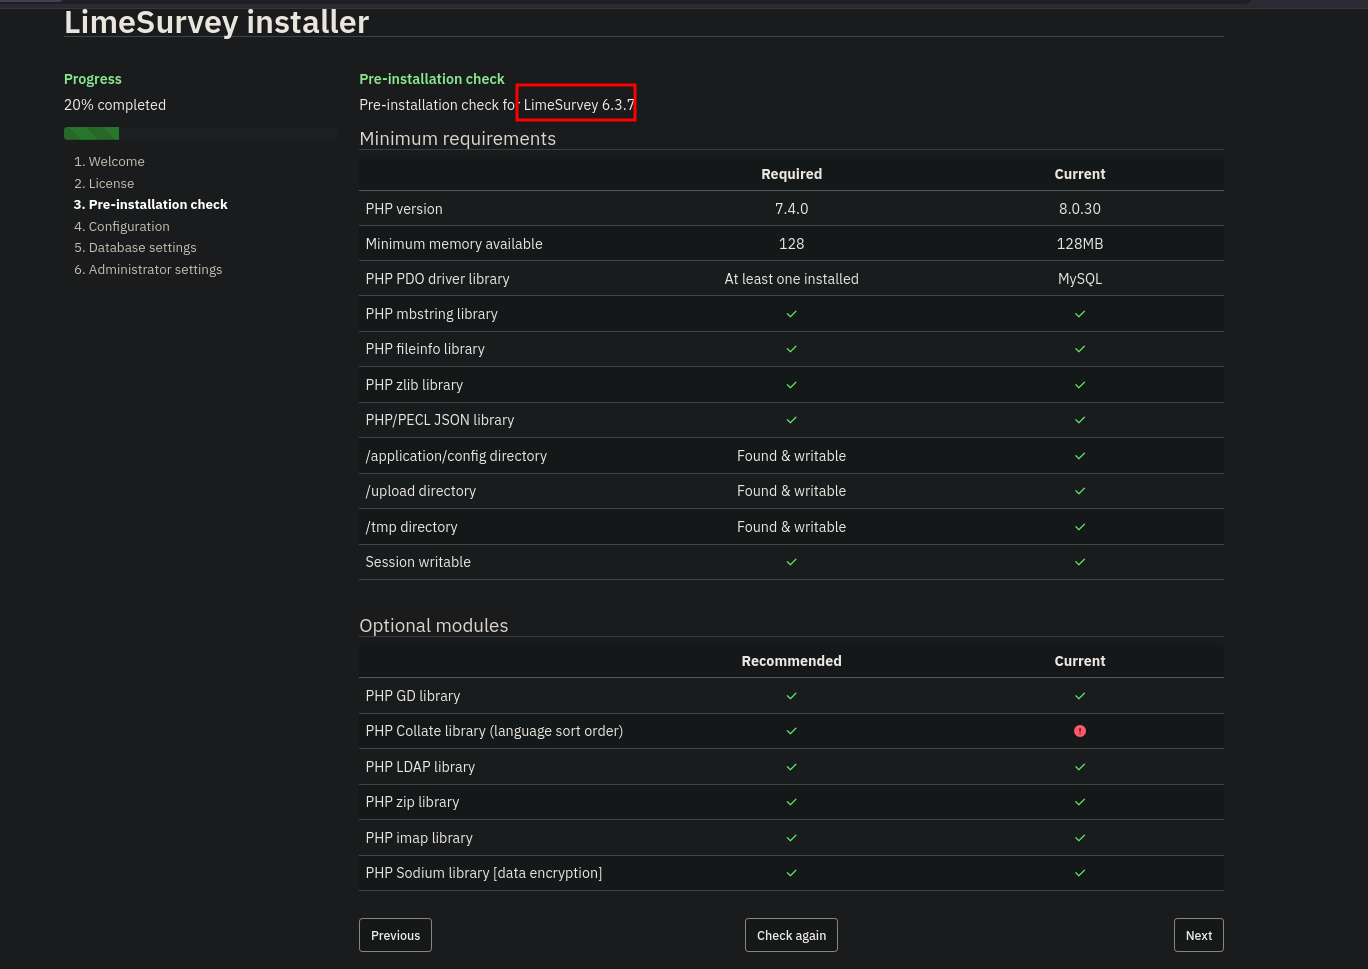Click the Required checkmark for PHP zlib library
Image resolution: width=1368 pixels, height=969 pixels.
(791, 385)
